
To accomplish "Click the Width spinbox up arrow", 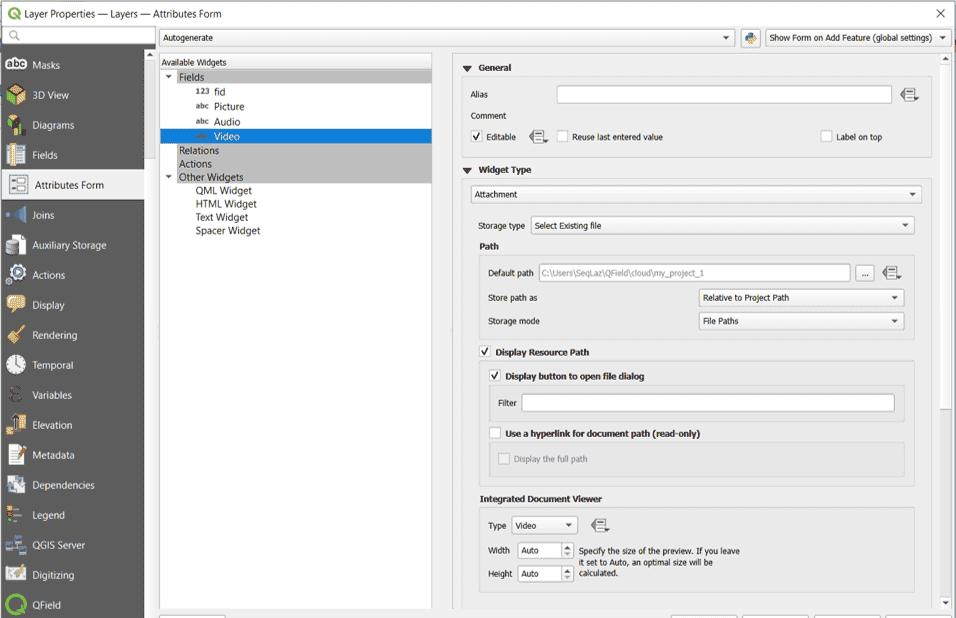I will coord(568,547).
